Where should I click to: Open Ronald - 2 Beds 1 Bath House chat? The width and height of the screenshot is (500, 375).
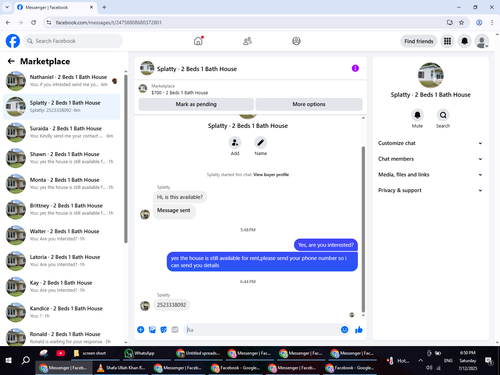[x=62, y=337]
